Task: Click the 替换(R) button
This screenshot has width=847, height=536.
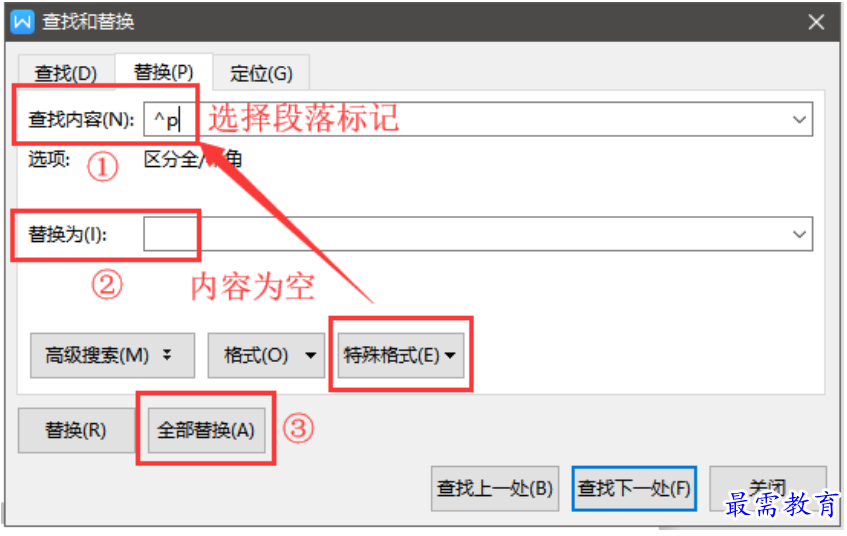Action: pyautogui.click(x=76, y=430)
